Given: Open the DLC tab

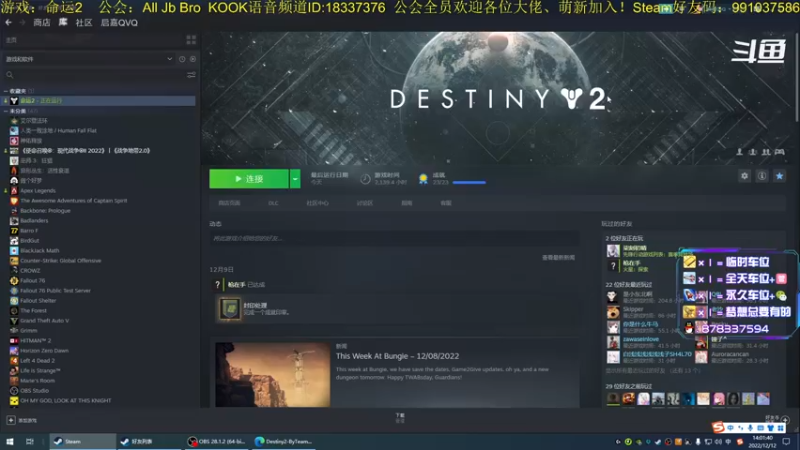Looking at the screenshot, I should tap(273, 203).
